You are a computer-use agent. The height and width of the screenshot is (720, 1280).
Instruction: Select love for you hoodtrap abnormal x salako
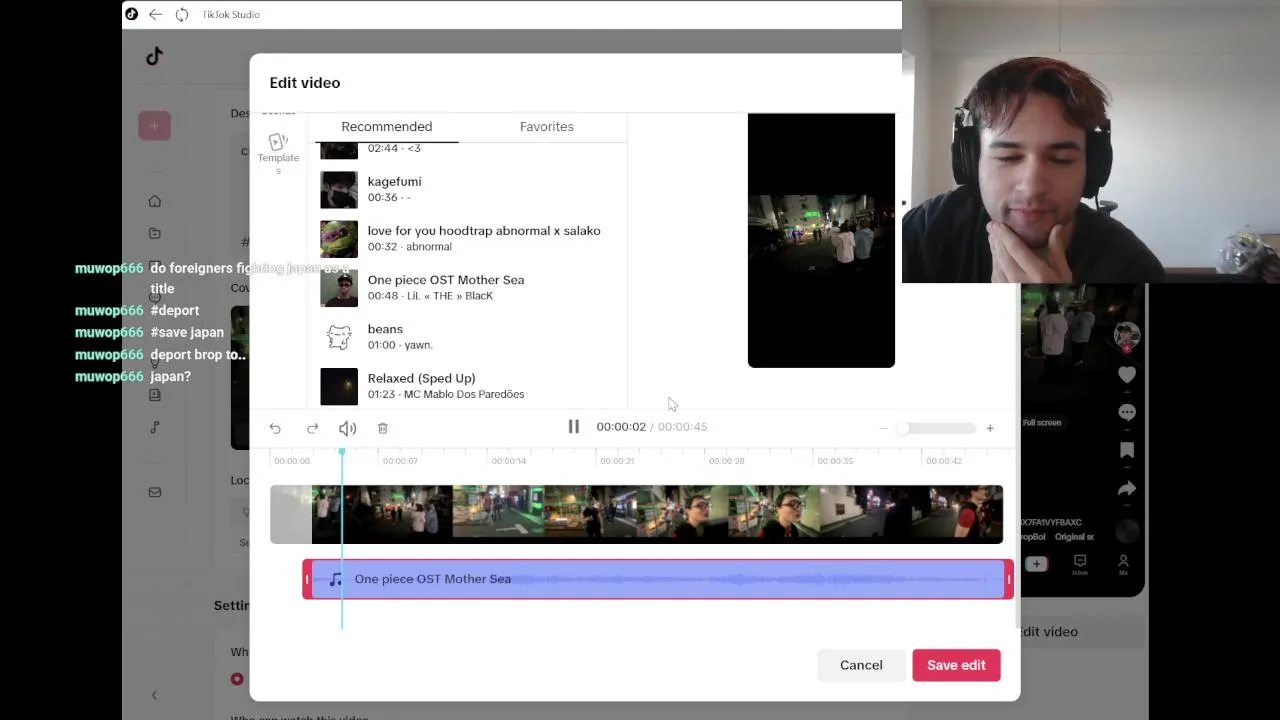468,238
